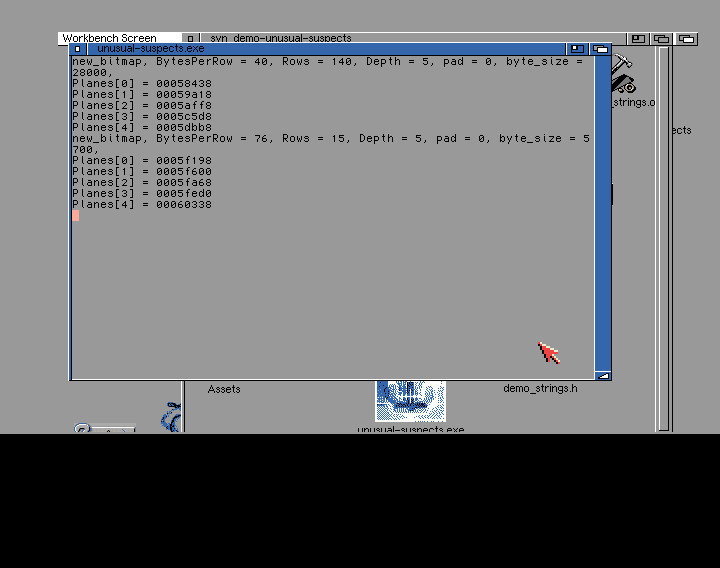Open the Assets drawer
The width and height of the screenshot is (720, 568).
click(224, 389)
